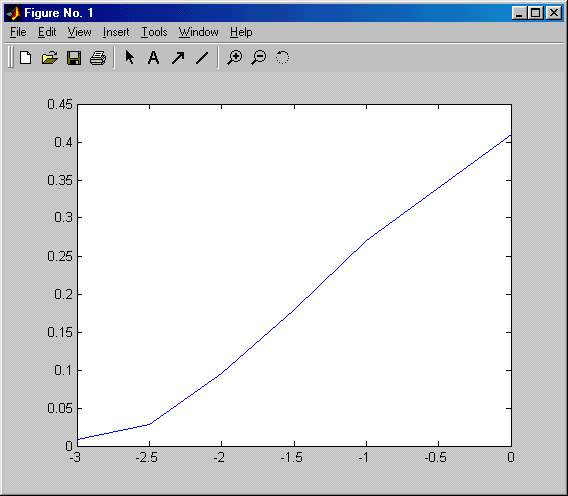Toggle the Edit Plot arrow tool
568x496 pixels.
point(130,57)
